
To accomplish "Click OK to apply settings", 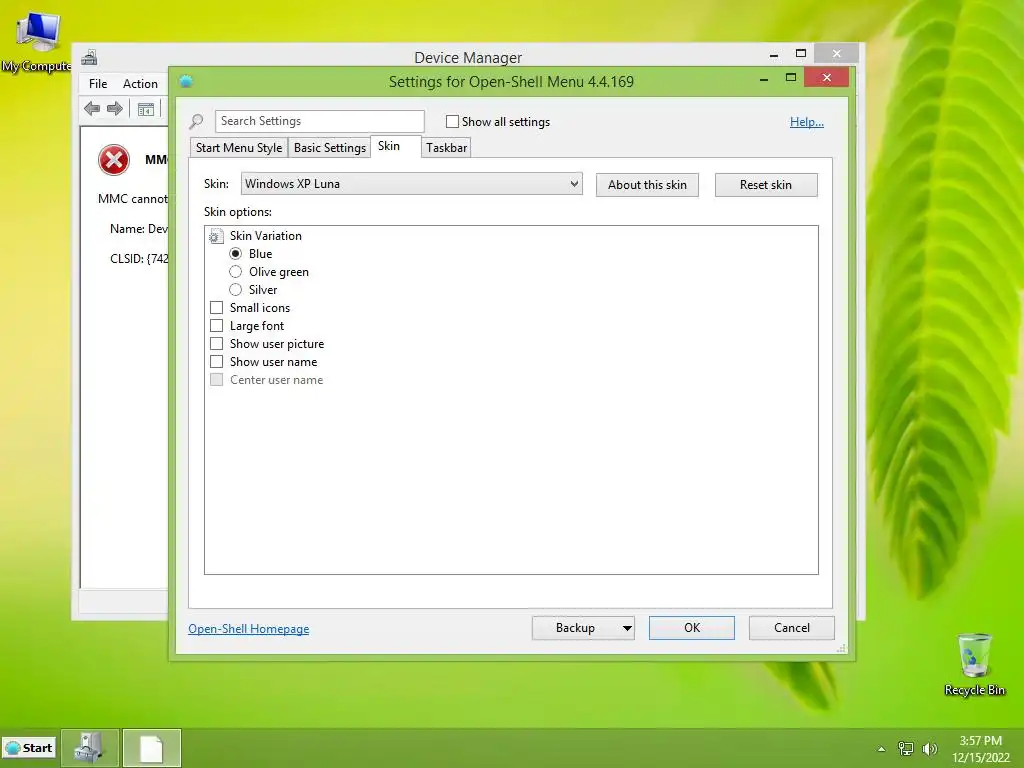I will coord(692,628).
